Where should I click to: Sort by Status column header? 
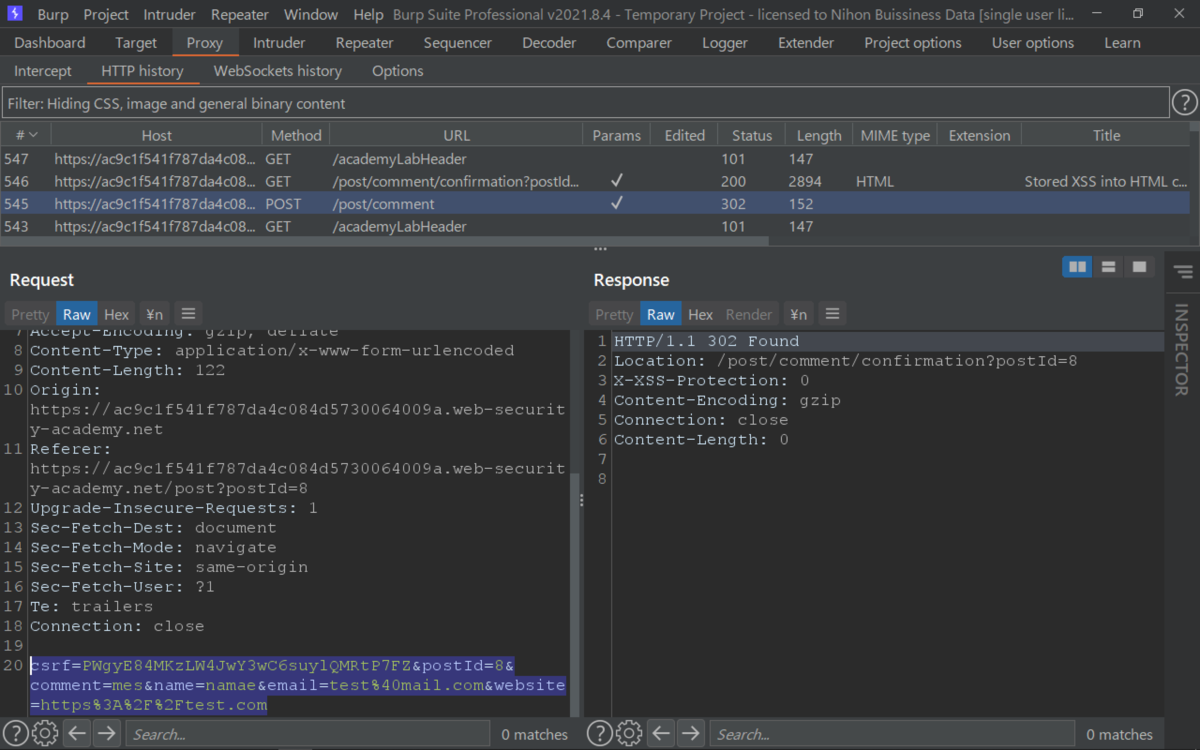[x=752, y=135]
